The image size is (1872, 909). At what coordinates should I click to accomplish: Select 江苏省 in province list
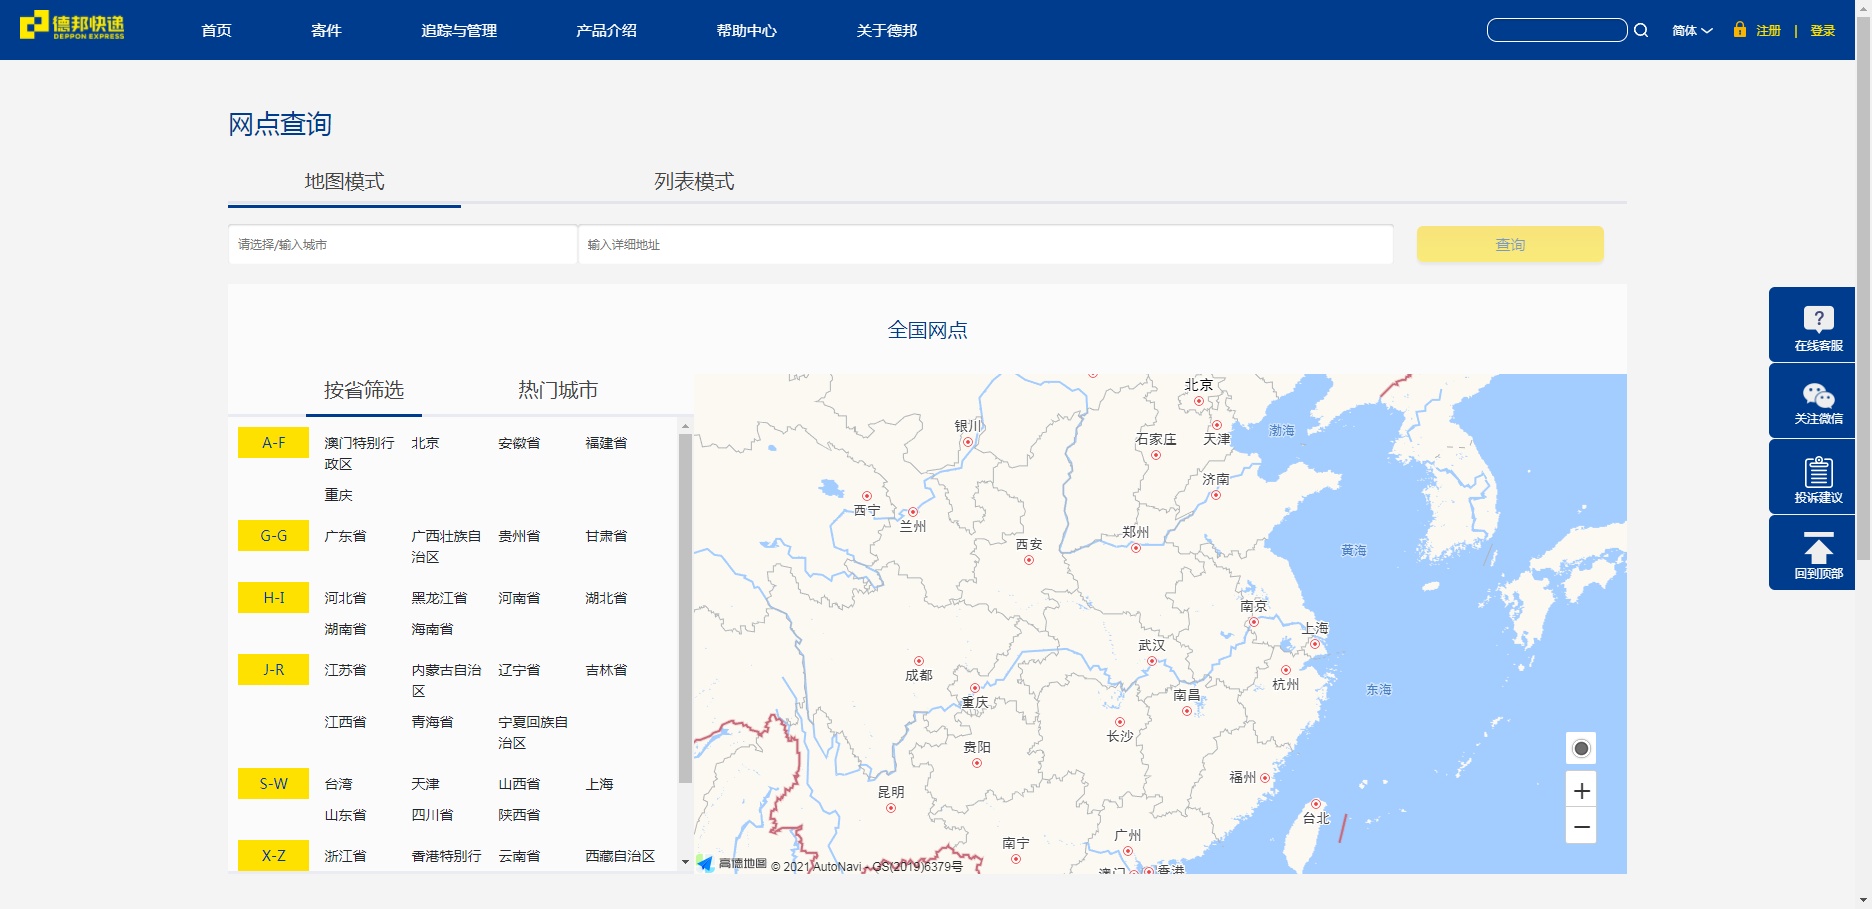[x=345, y=670]
